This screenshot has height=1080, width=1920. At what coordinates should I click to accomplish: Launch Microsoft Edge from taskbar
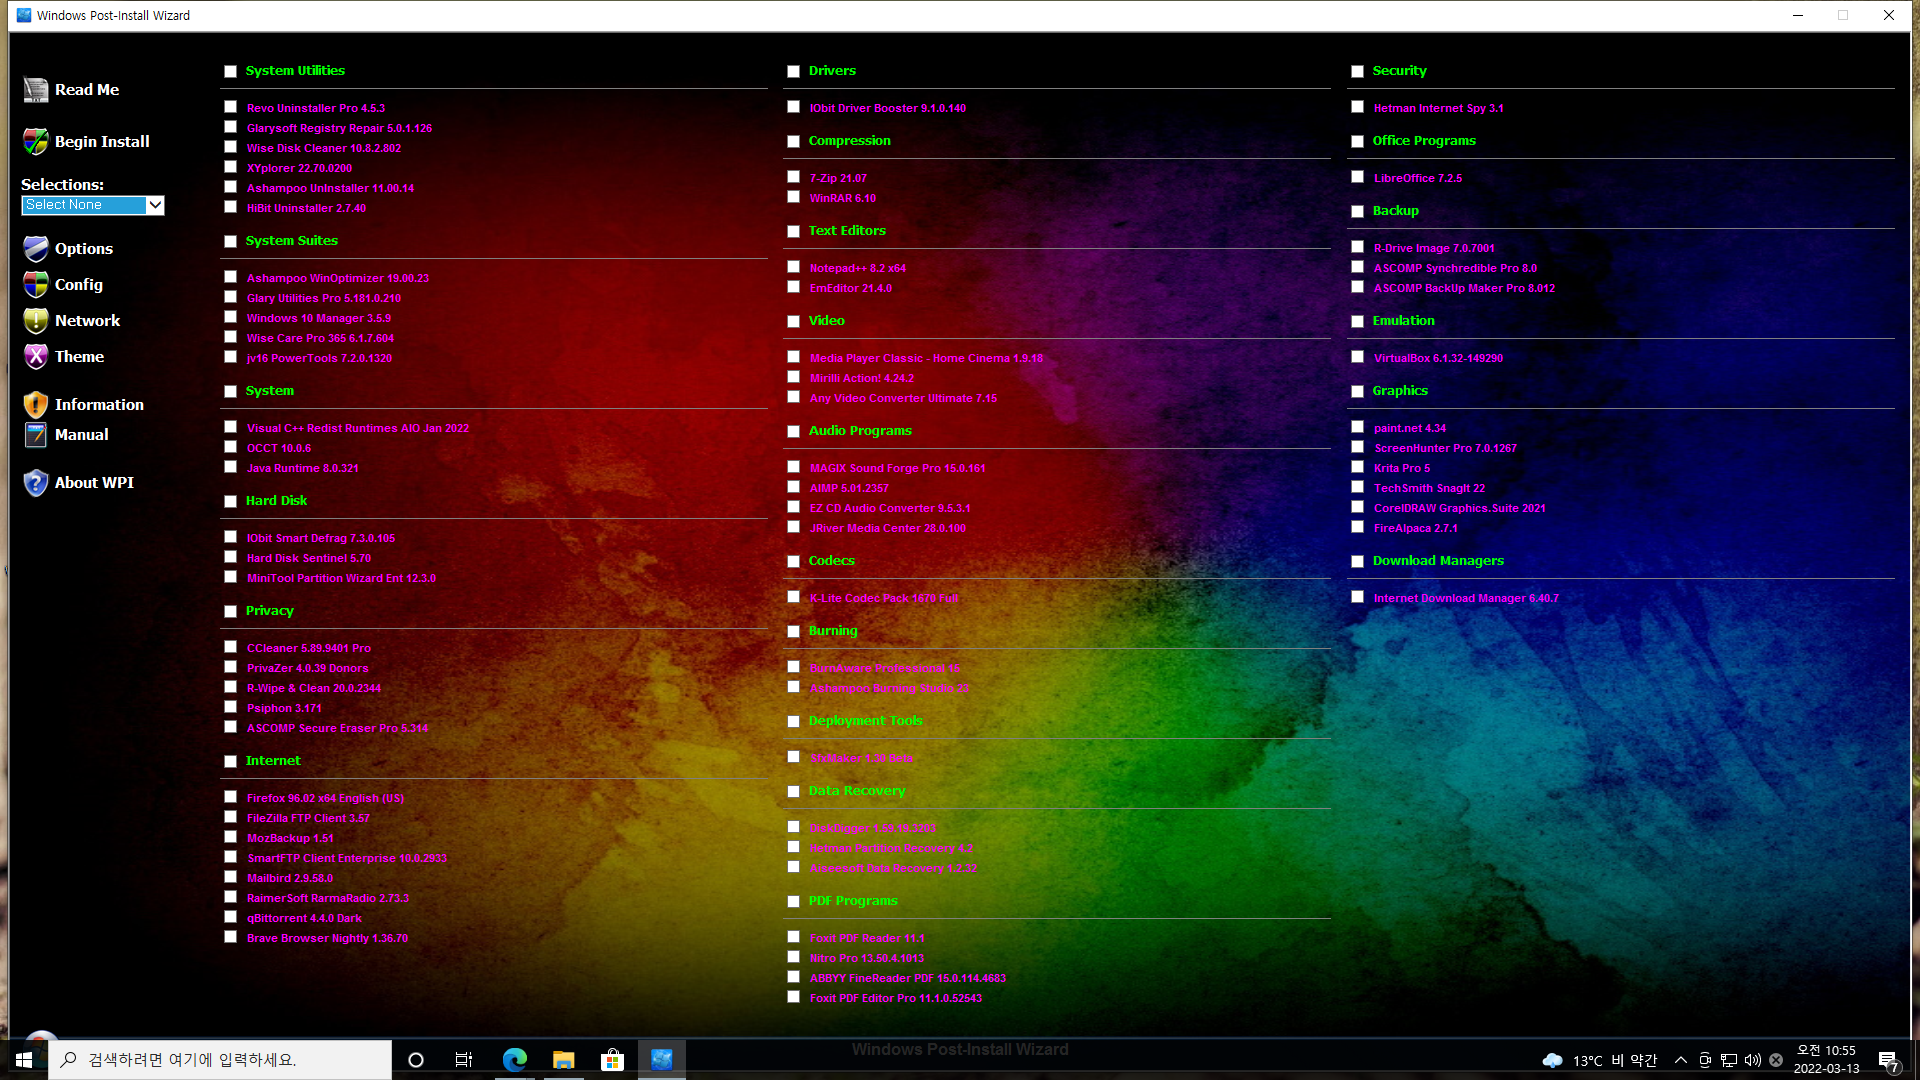[x=515, y=1060]
